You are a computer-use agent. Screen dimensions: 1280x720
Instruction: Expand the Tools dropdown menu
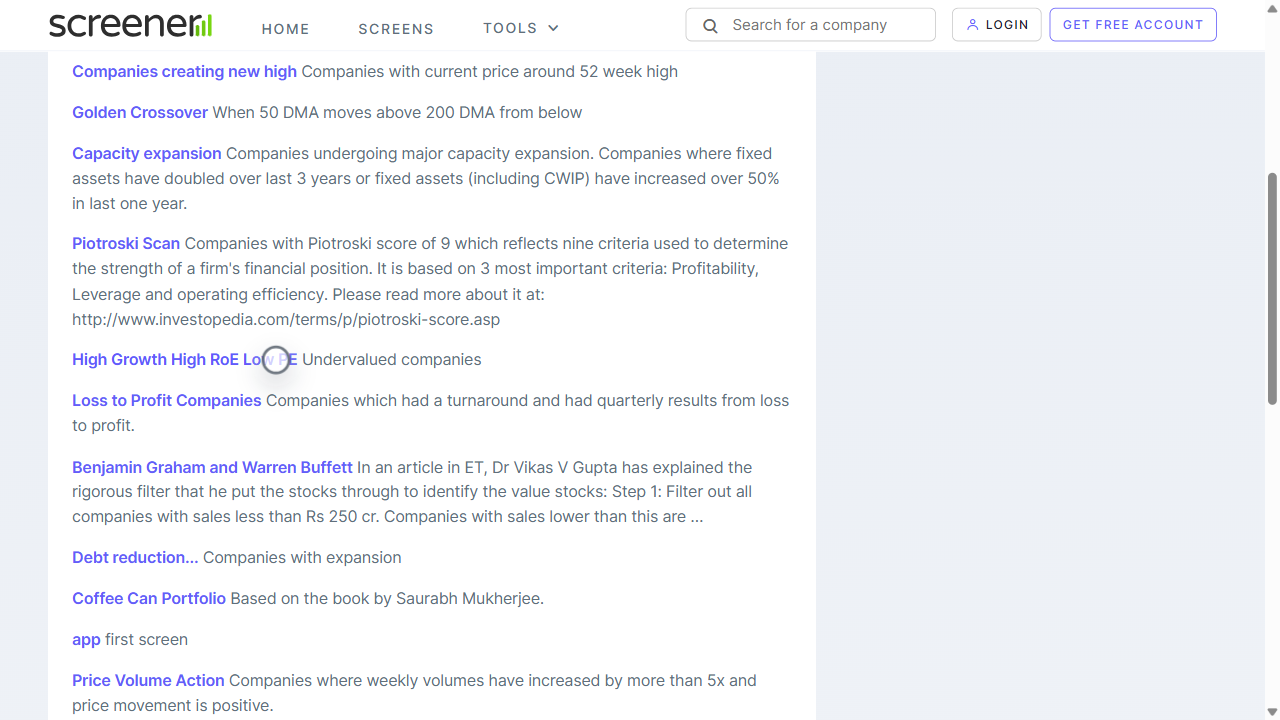point(520,28)
